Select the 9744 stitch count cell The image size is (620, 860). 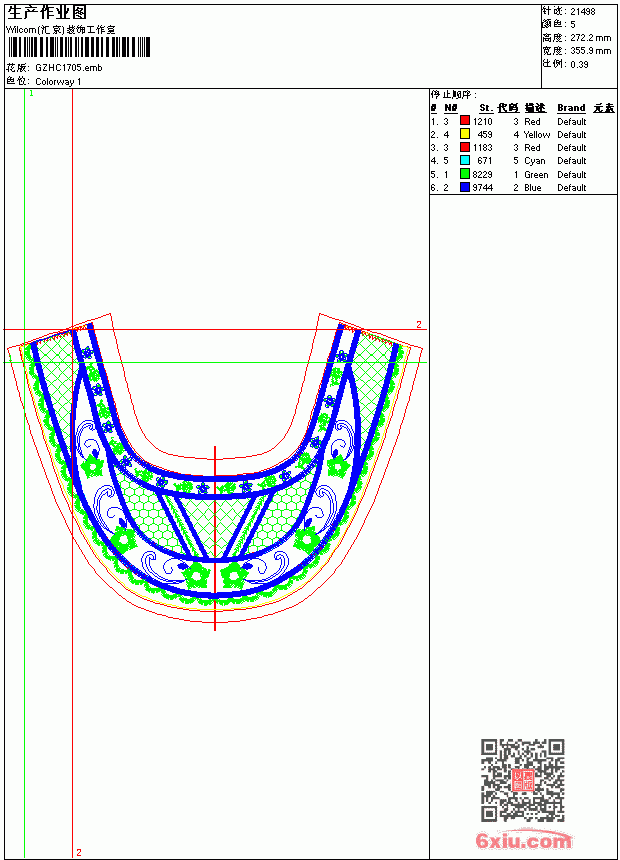[482, 188]
